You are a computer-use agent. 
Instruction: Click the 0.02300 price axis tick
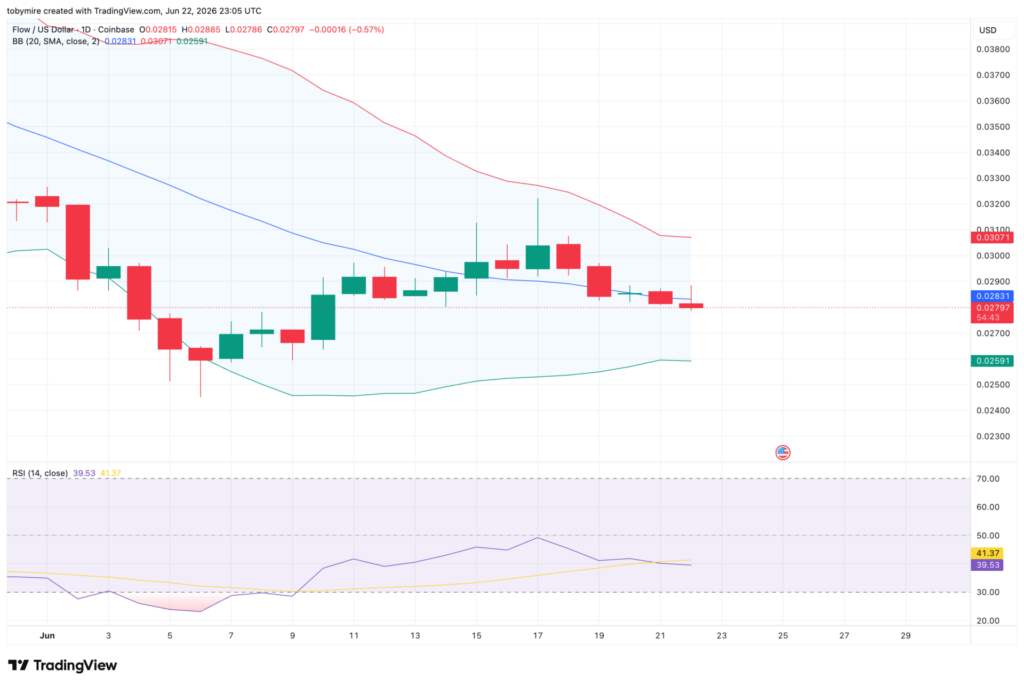993,436
